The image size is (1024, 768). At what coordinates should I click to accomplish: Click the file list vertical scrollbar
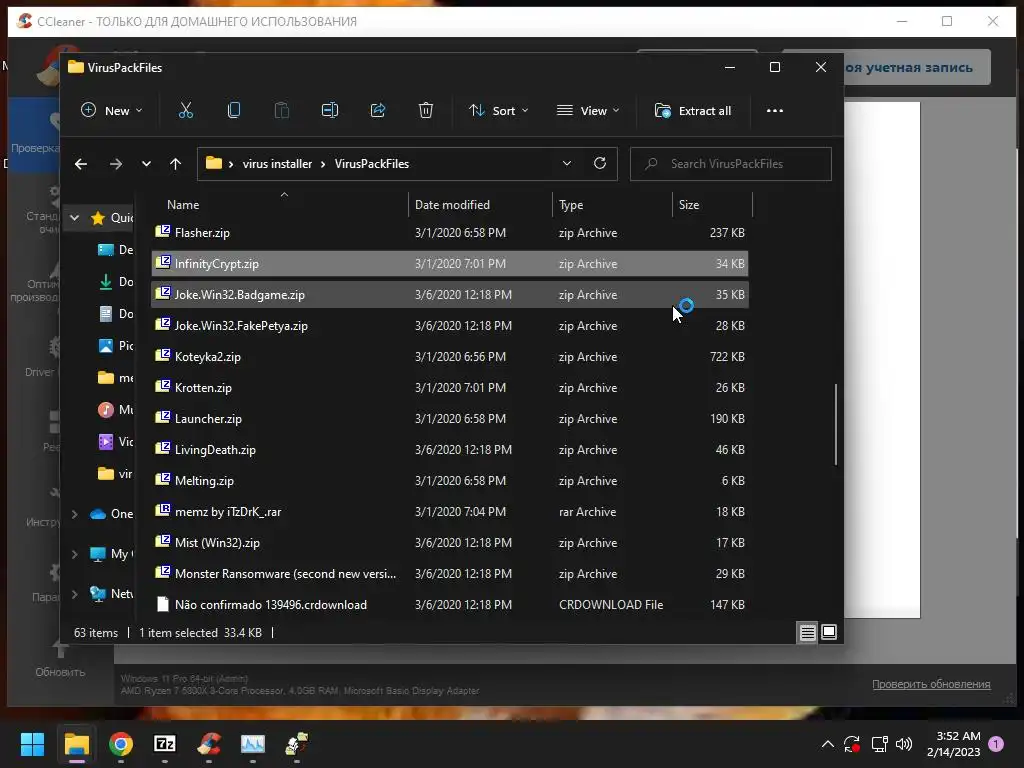pyautogui.click(x=835, y=424)
